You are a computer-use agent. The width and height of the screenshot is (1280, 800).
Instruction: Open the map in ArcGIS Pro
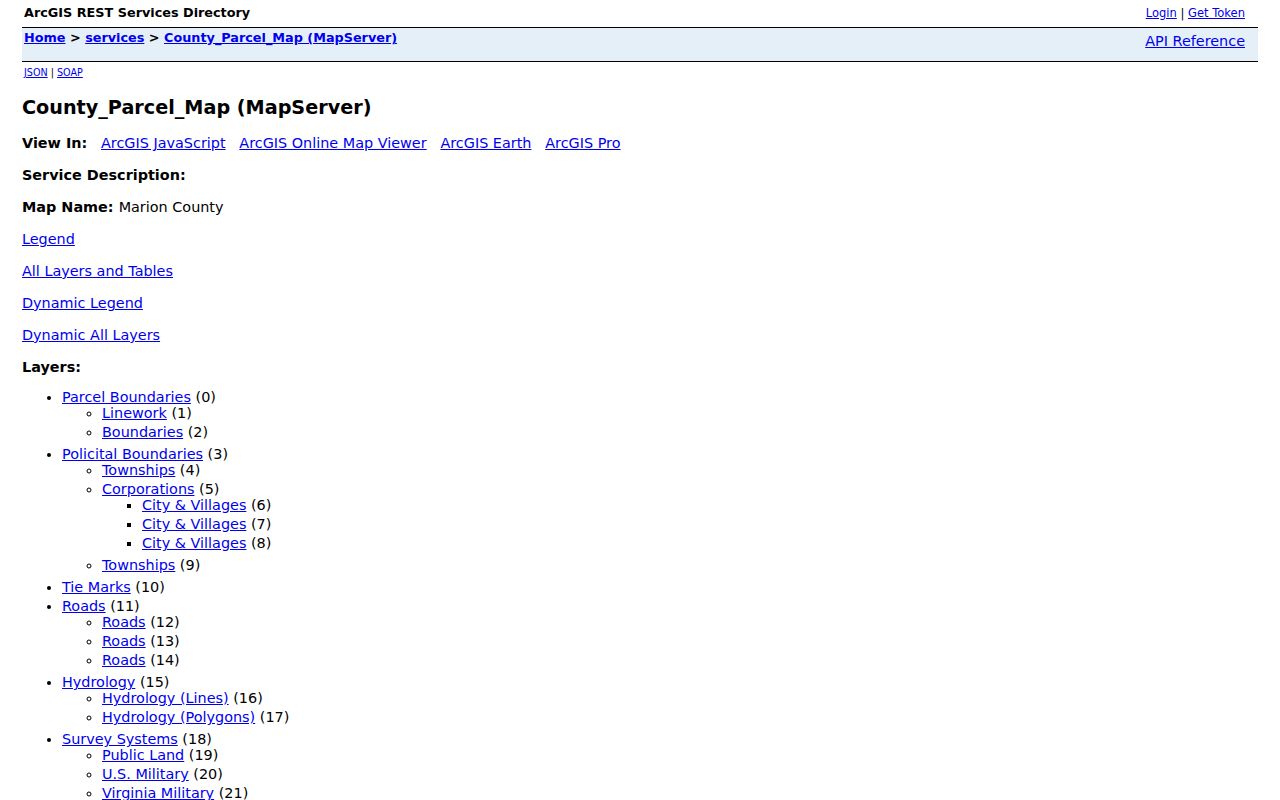583,143
